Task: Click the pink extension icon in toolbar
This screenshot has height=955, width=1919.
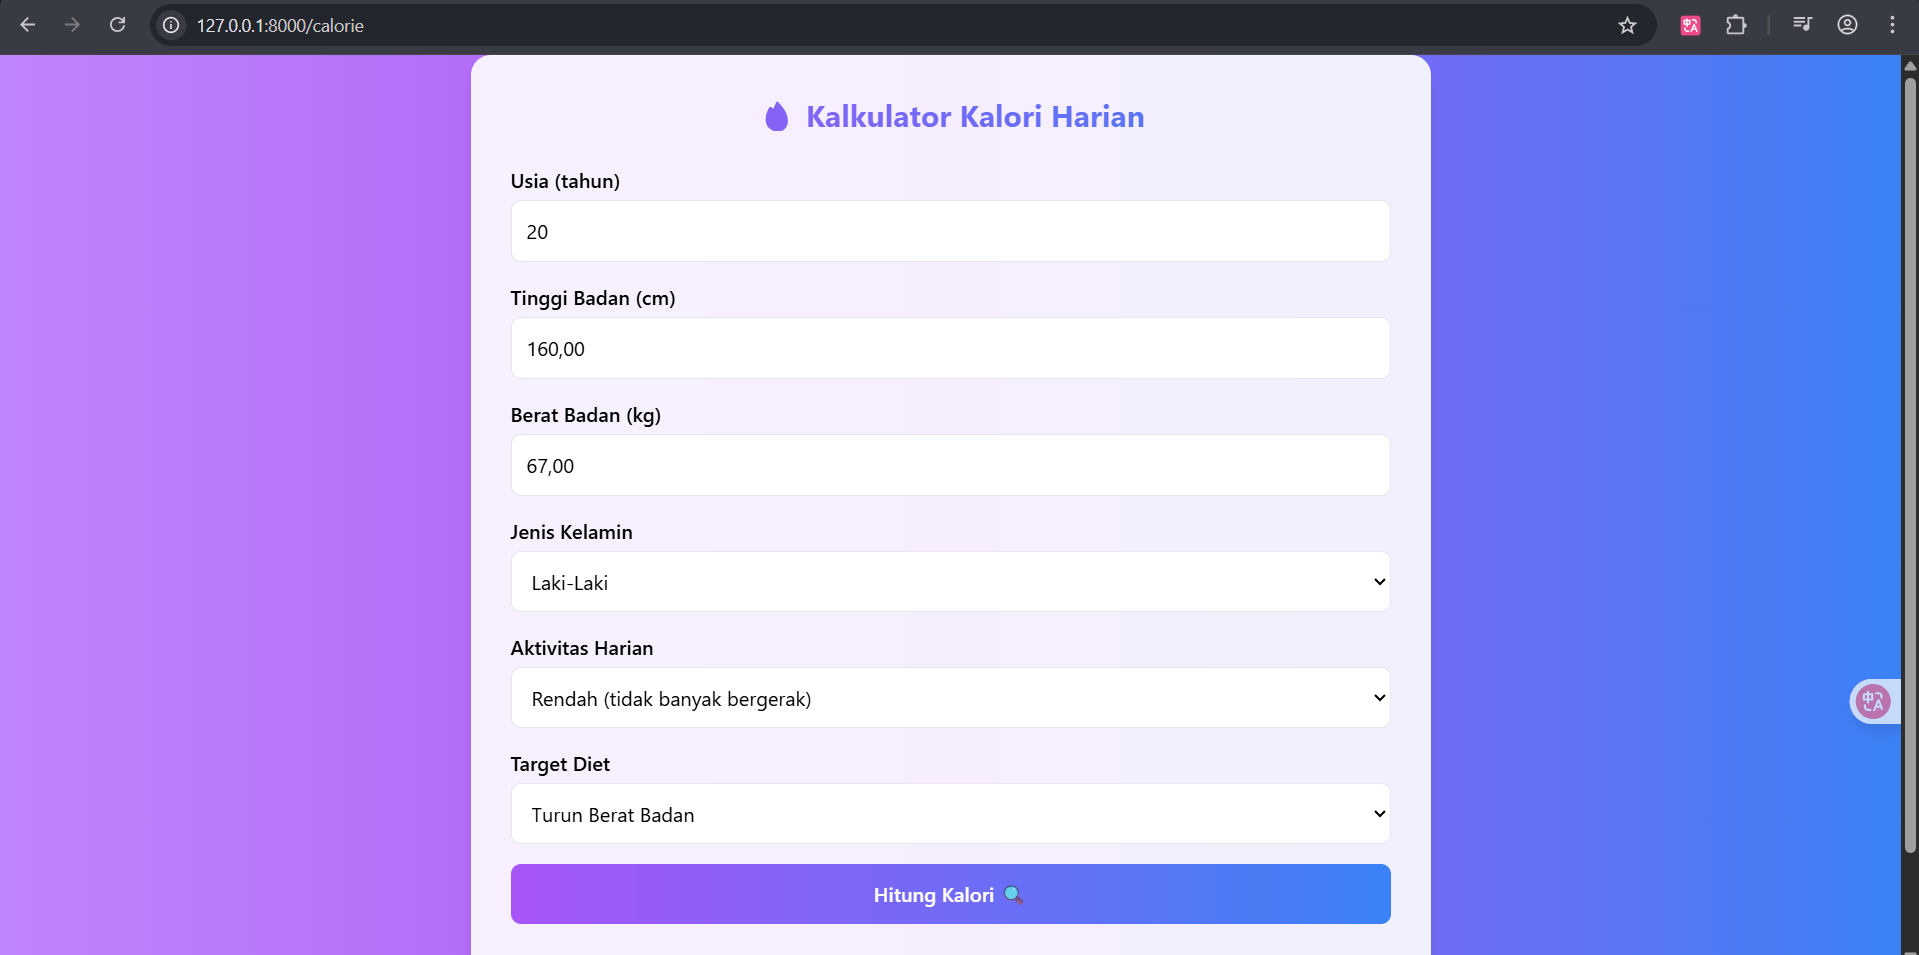Action: coord(1690,25)
